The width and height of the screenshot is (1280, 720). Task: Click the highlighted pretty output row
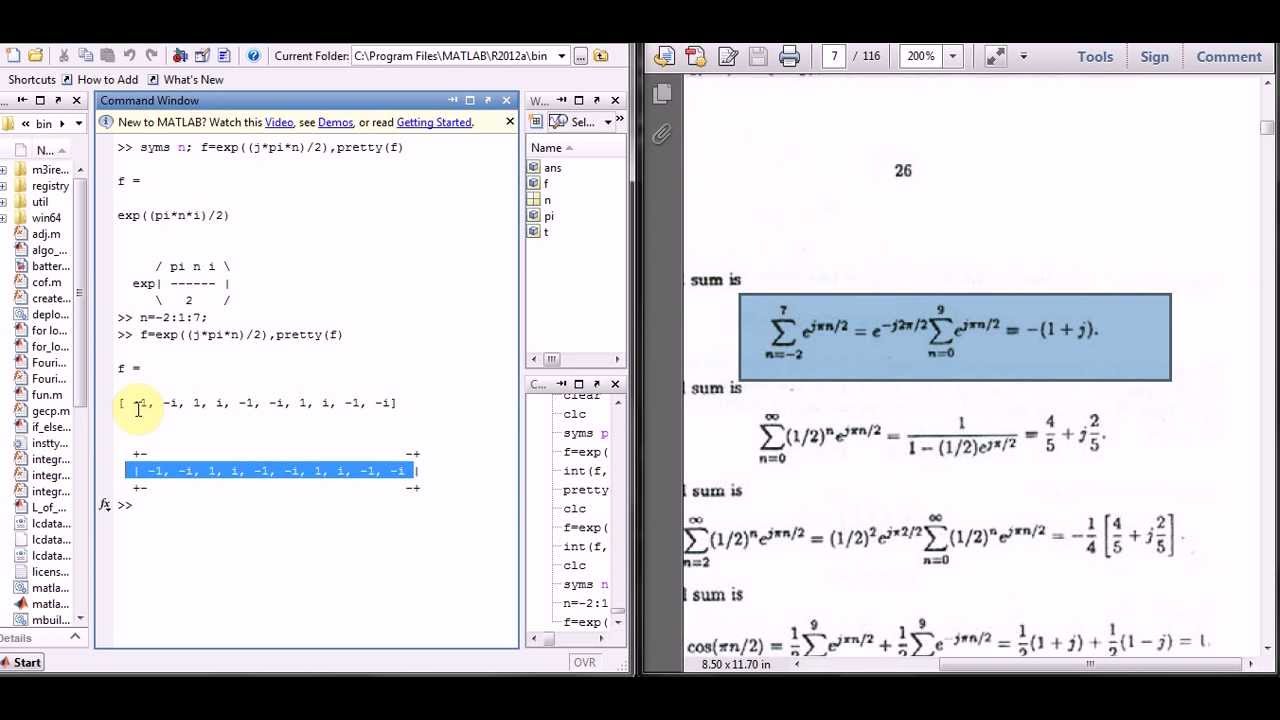(270, 471)
